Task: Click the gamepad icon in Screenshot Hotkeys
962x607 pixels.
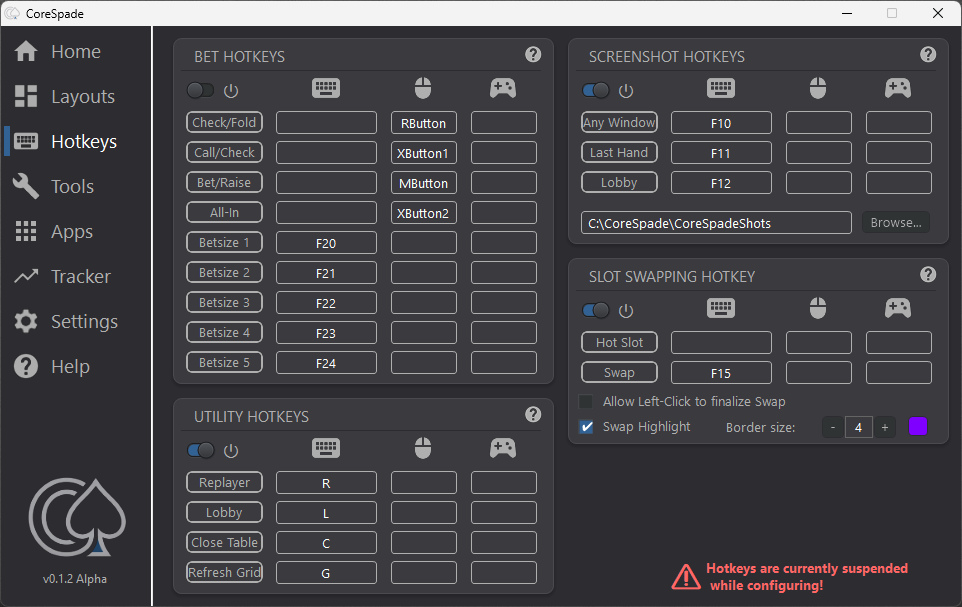Action: pyautogui.click(x=898, y=88)
